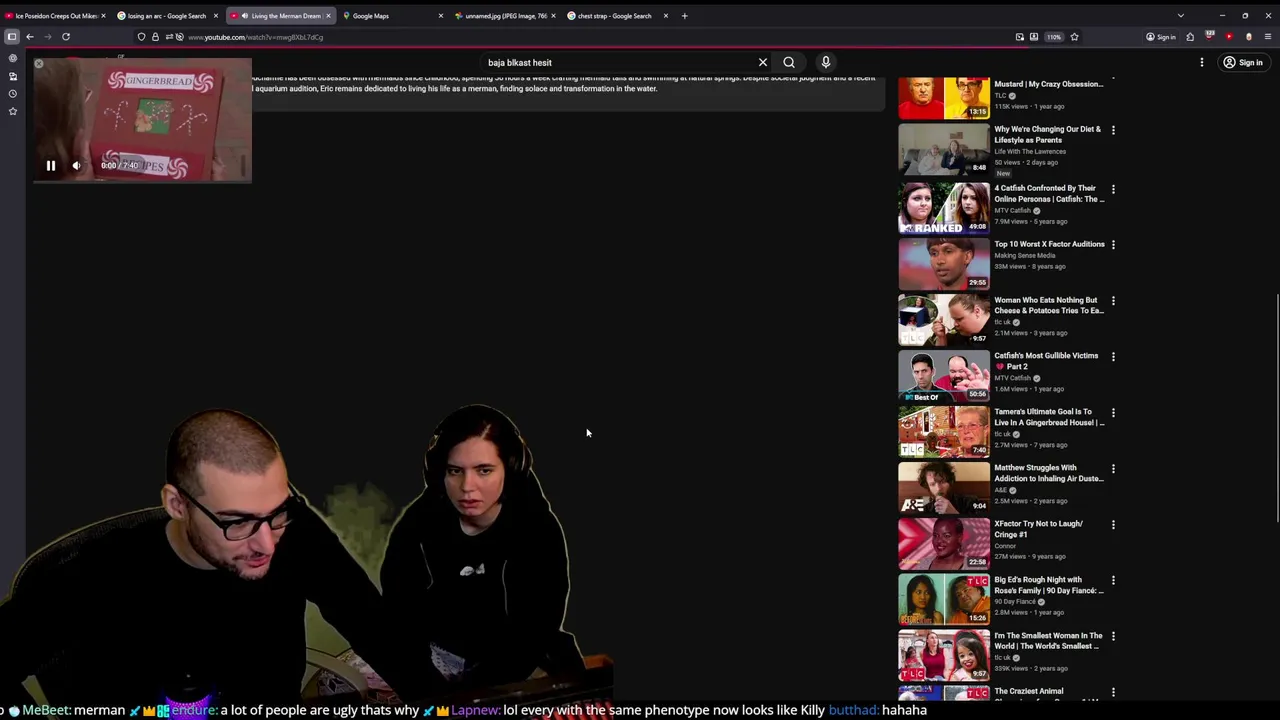Reload the current page
1280x720 pixels.
(66, 37)
